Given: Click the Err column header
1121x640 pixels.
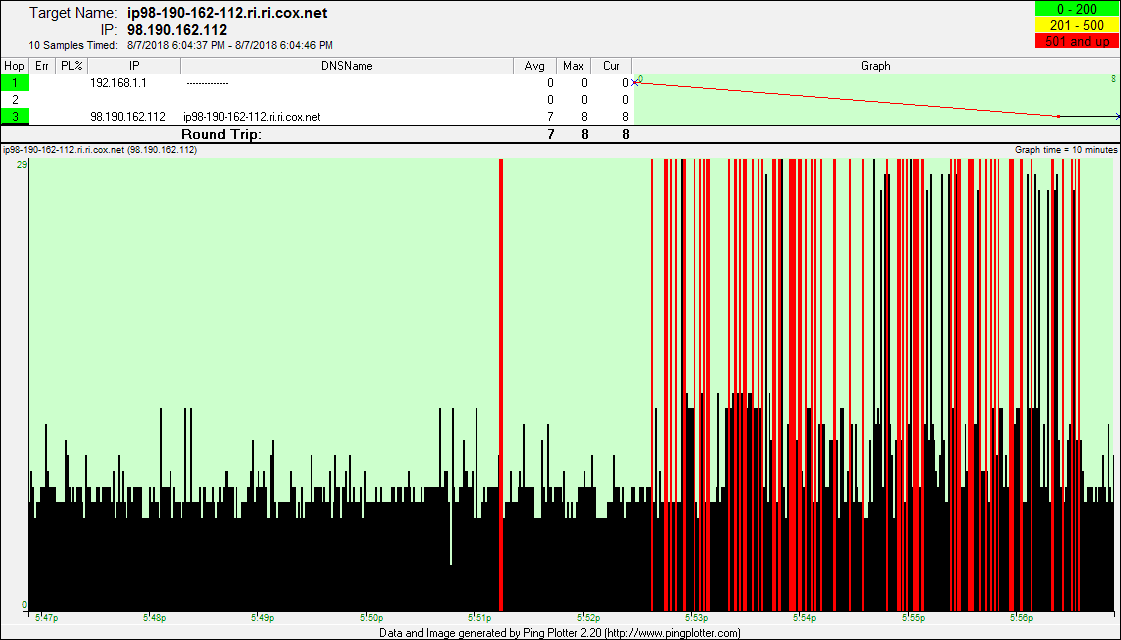Looking at the screenshot, I should pyautogui.click(x=42, y=66).
